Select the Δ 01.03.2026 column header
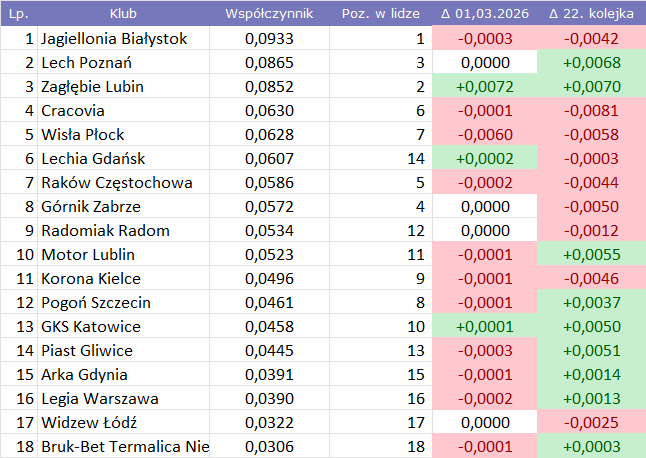 (x=485, y=14)
